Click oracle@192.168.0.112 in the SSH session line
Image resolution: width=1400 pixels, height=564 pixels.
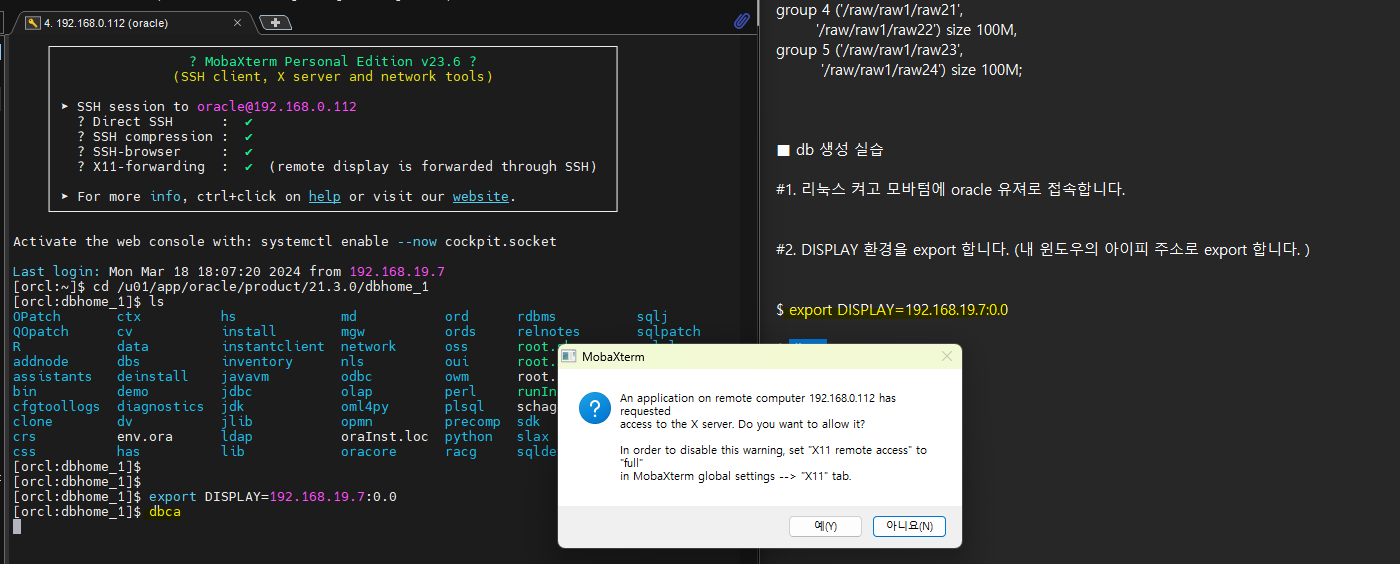pos(277,107)
